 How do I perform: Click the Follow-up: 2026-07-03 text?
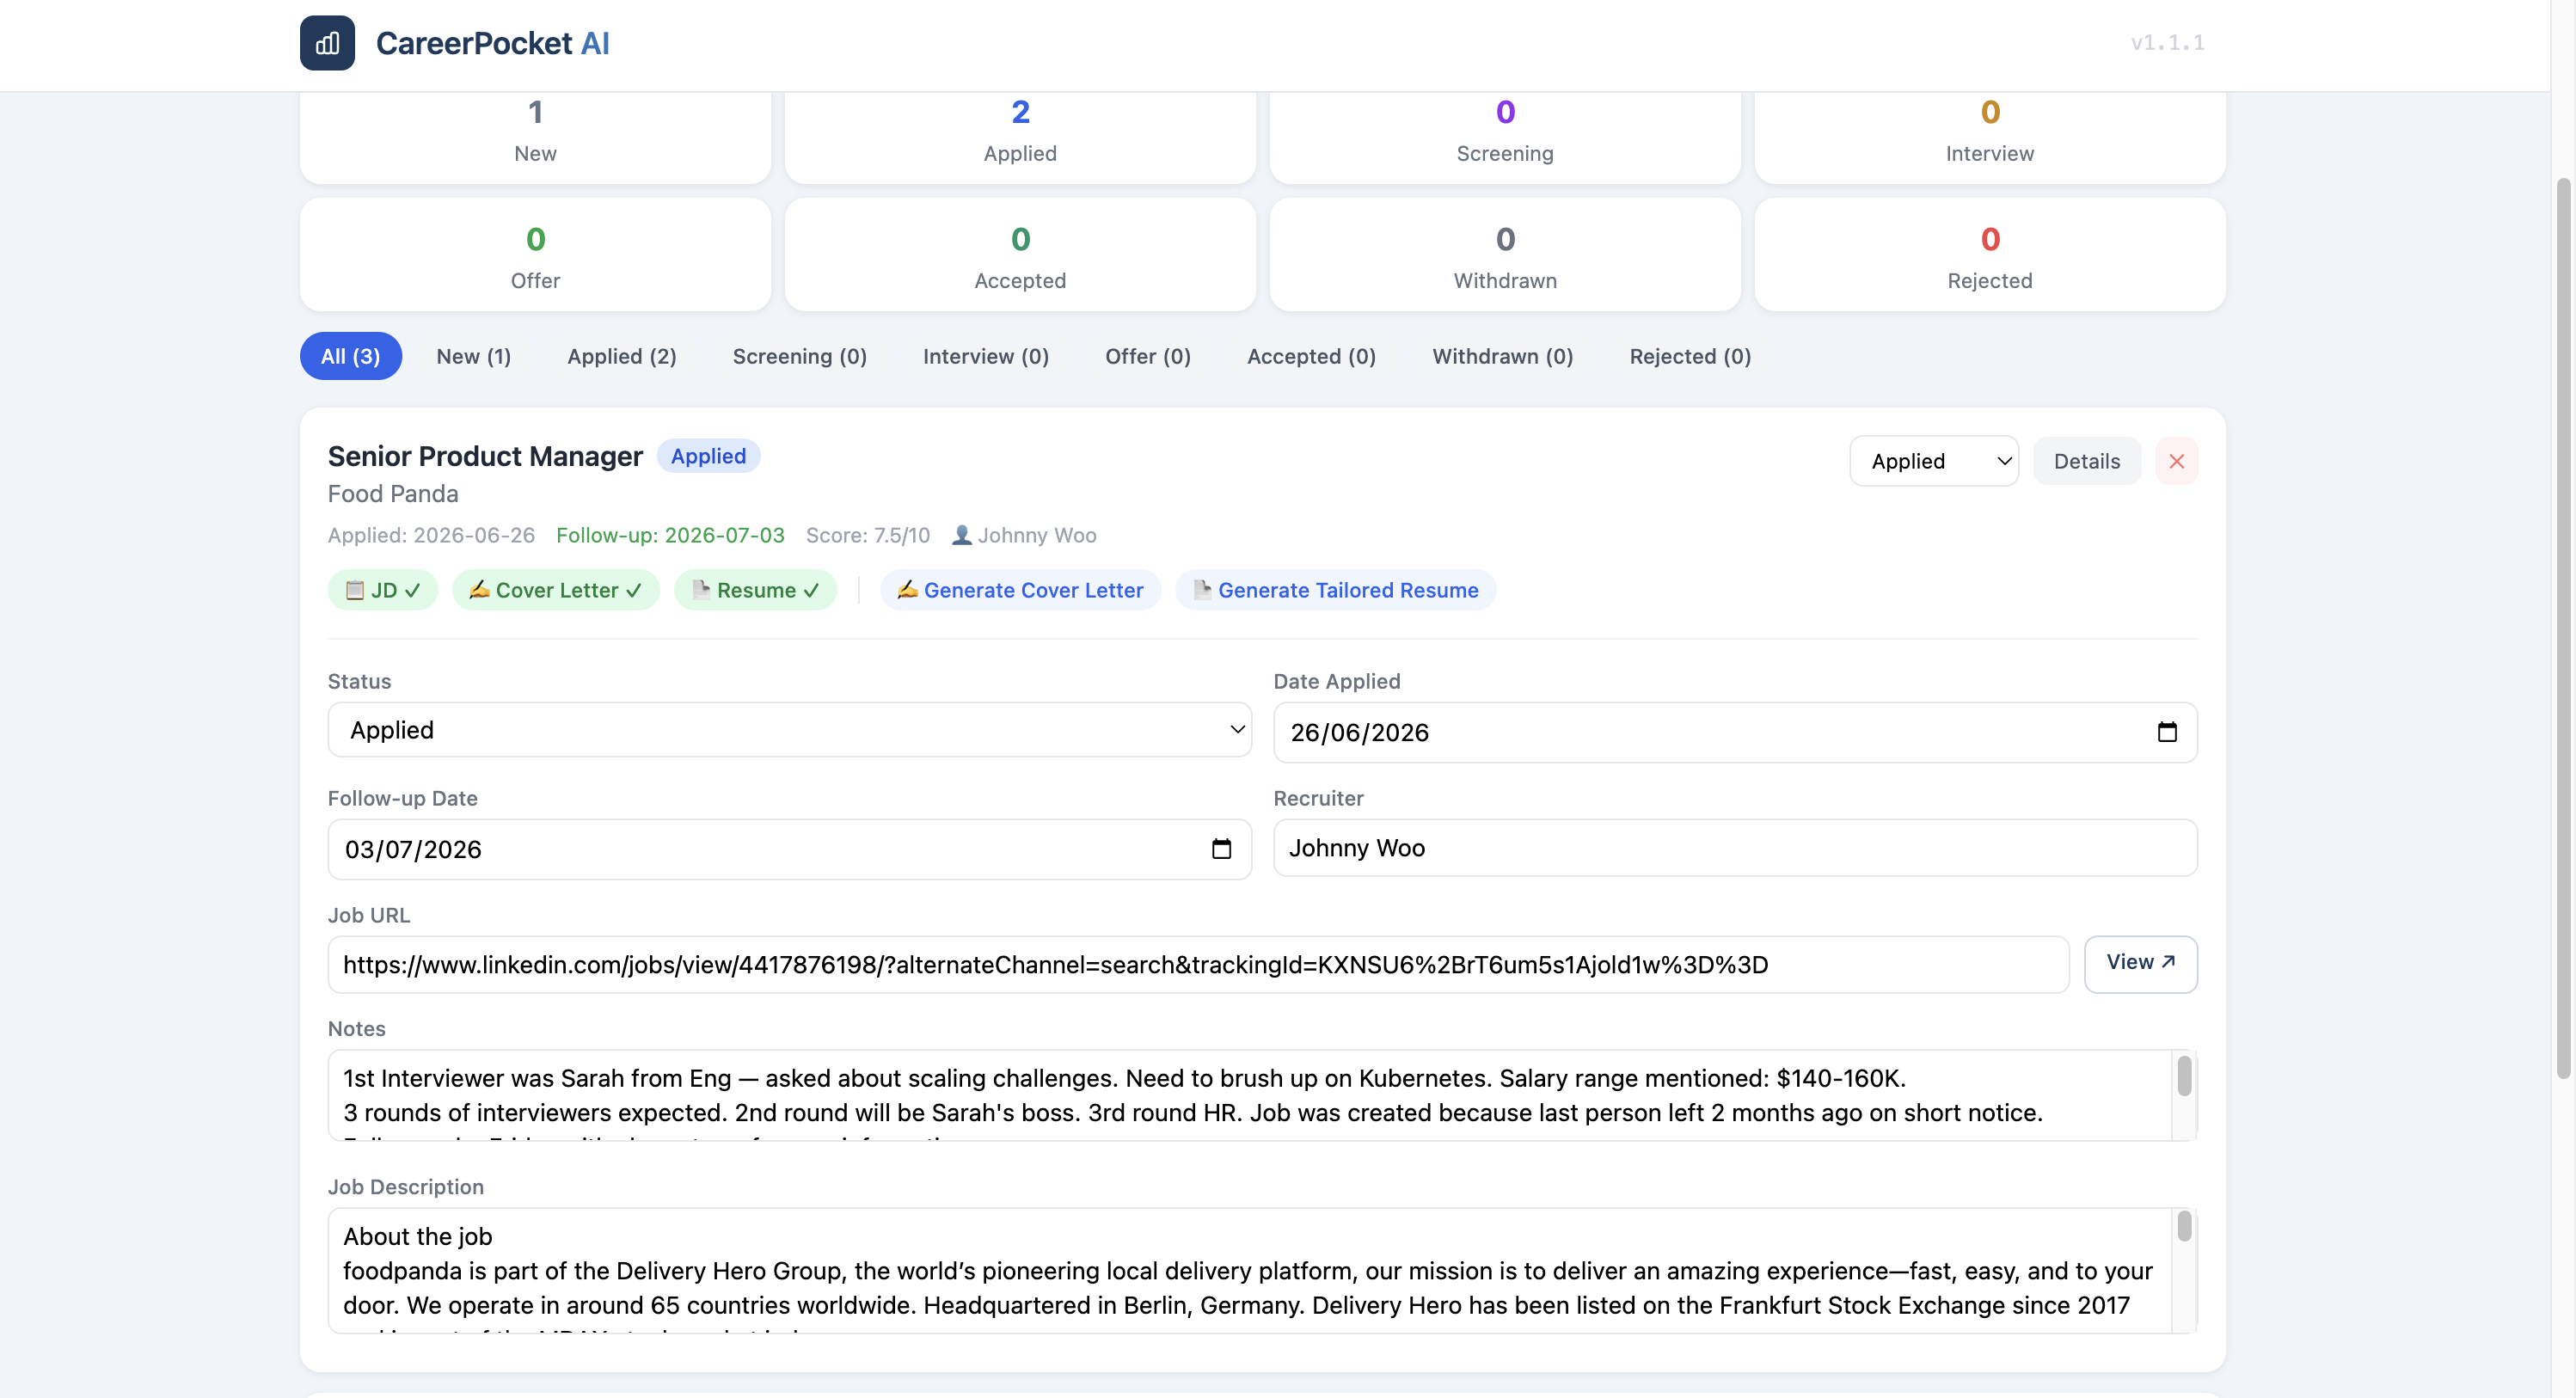coord(670,535)
